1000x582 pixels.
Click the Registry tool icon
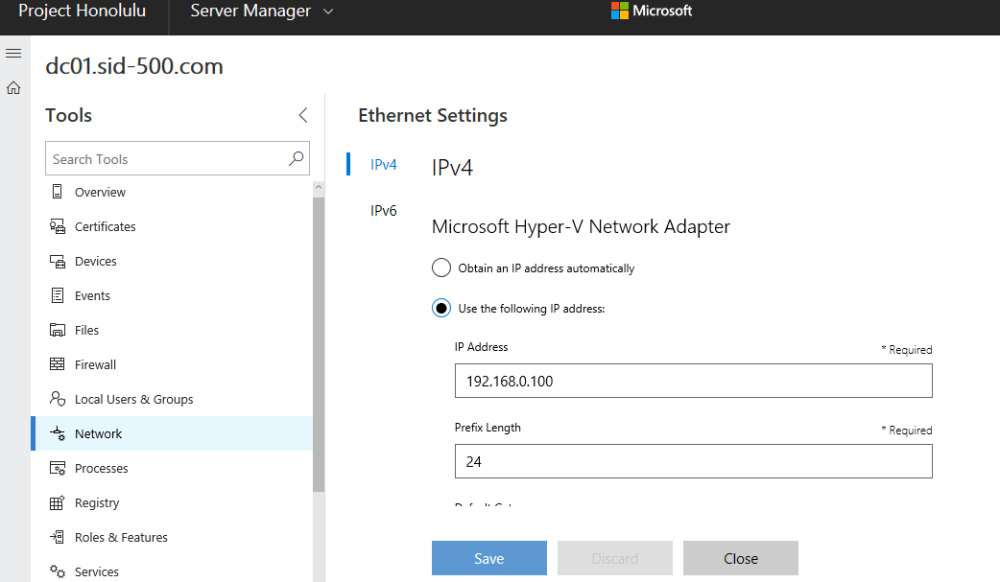[57, 503]
